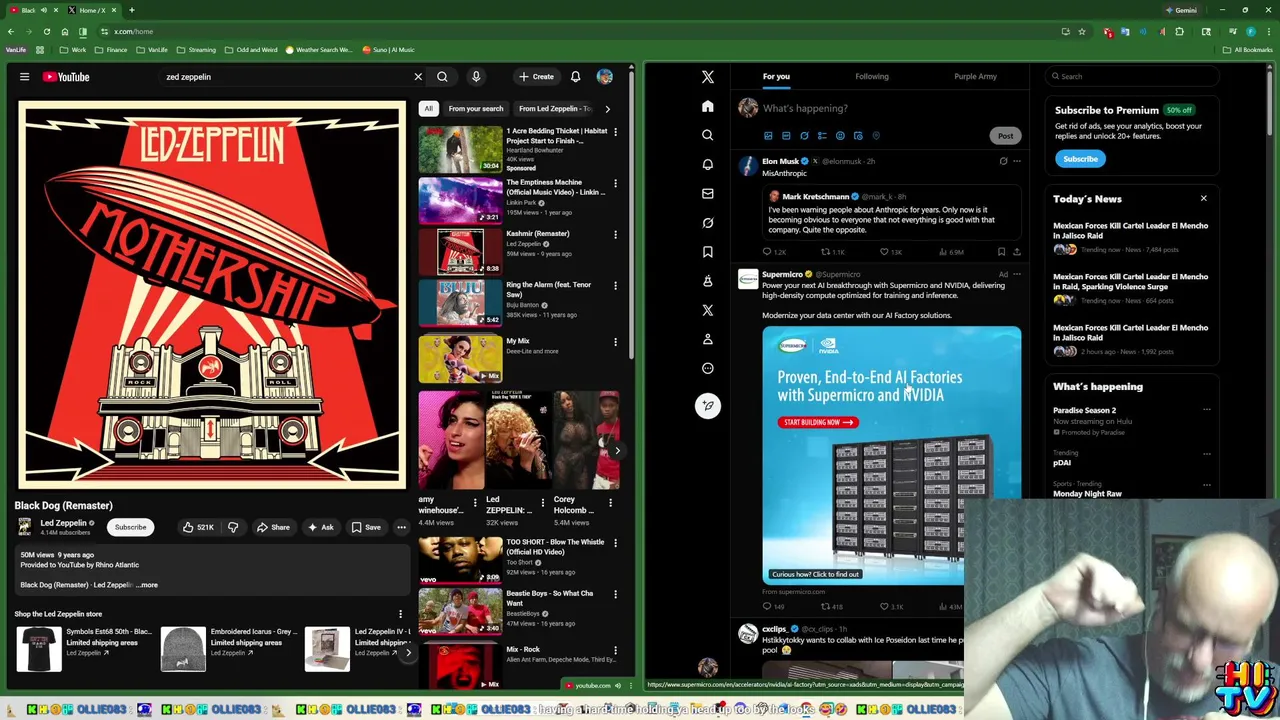
Task: Open YouTube notifications bell
Action: (575, 77)
